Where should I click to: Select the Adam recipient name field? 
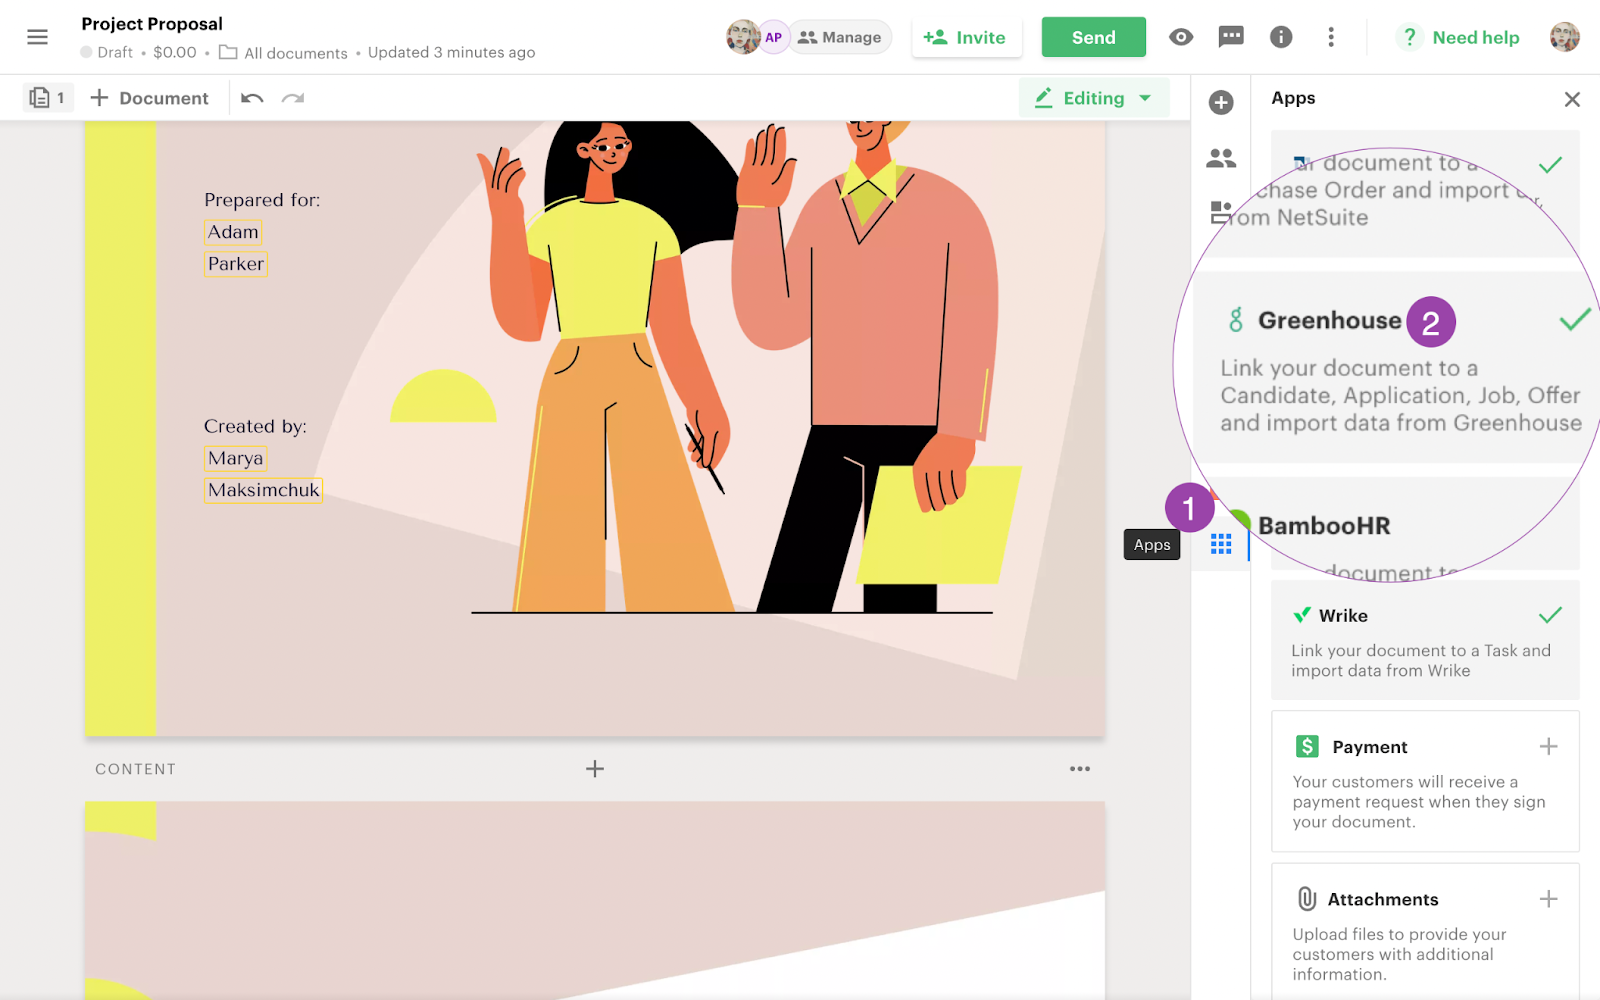click(x=233, y=232)
